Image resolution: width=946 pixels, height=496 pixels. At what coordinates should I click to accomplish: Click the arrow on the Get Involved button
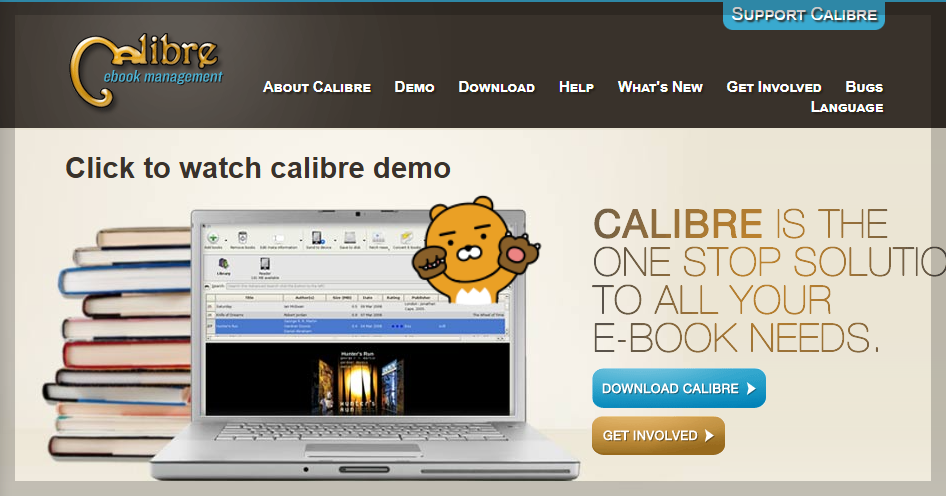[x=710, y=436]
